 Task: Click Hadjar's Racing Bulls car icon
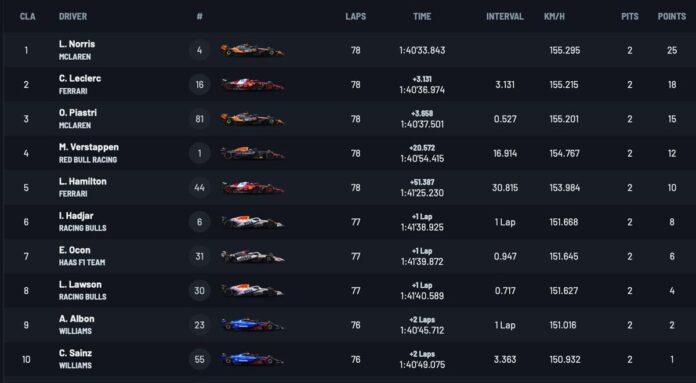252,222
